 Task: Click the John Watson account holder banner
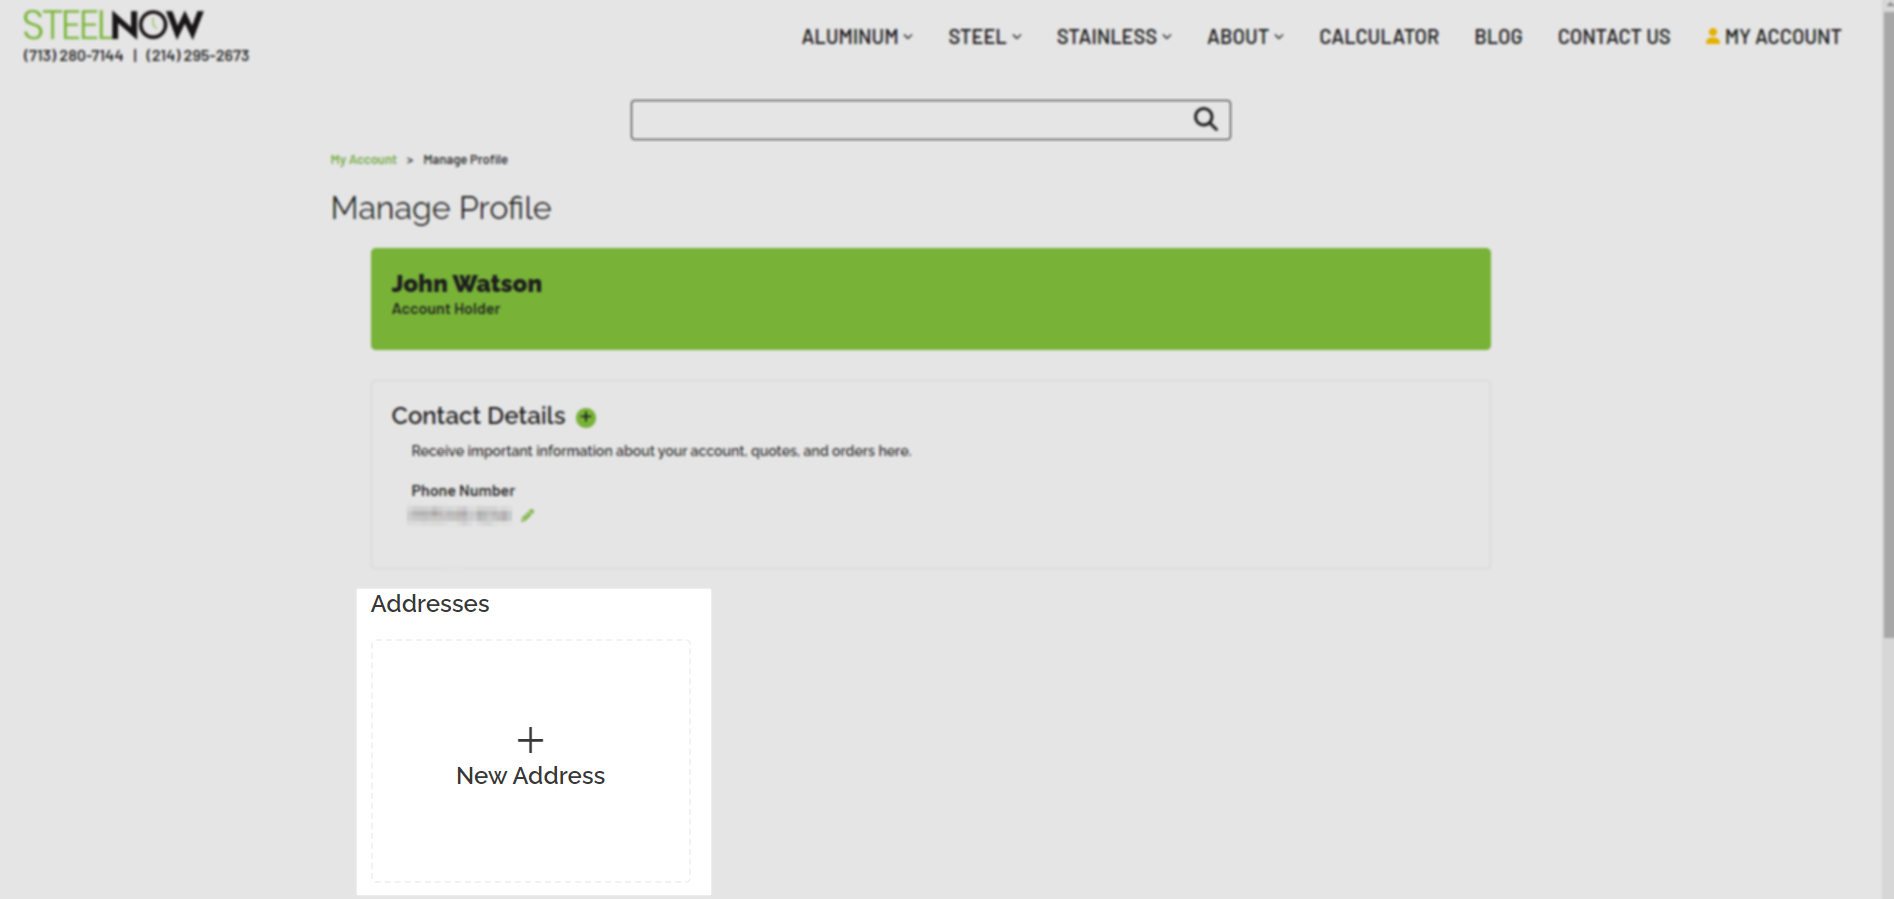tap(930, 298)
